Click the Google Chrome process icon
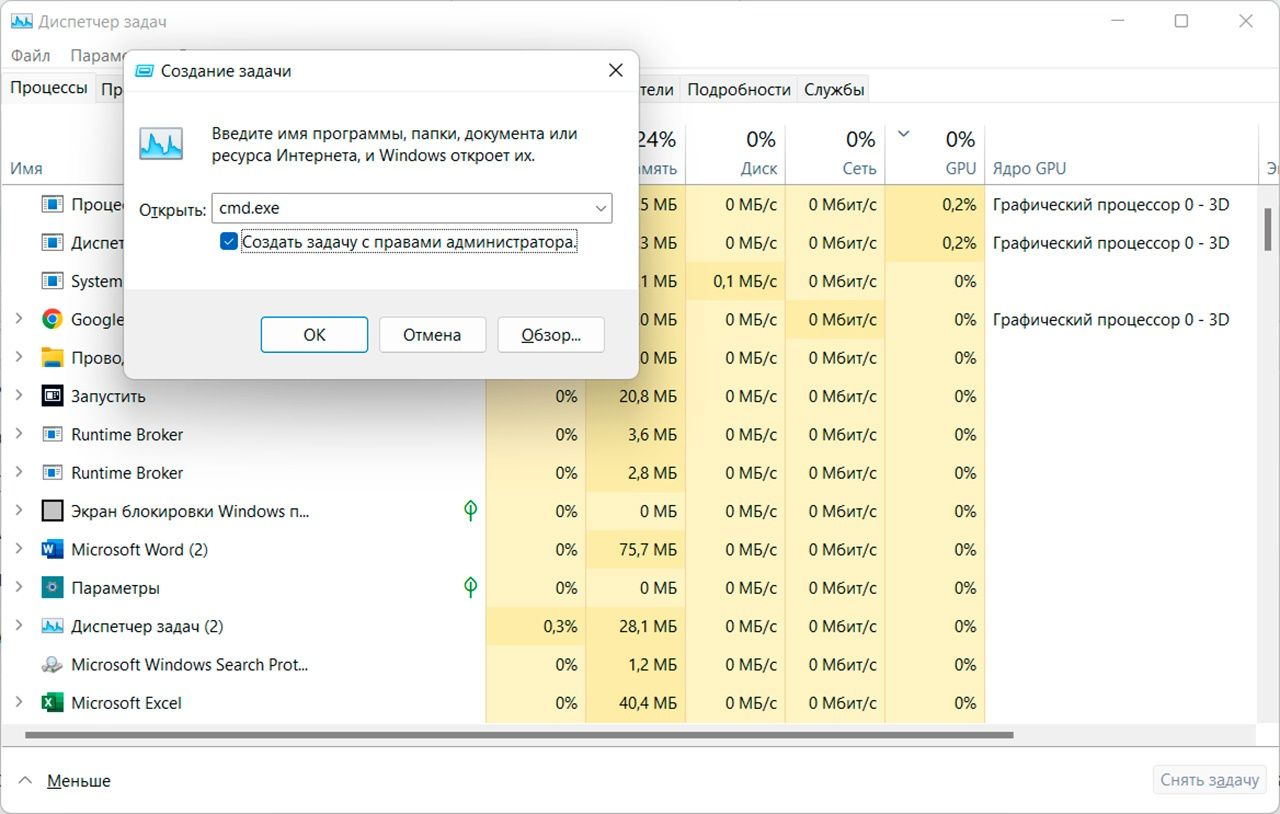The image size is (1280, 814). coord(52,319)
